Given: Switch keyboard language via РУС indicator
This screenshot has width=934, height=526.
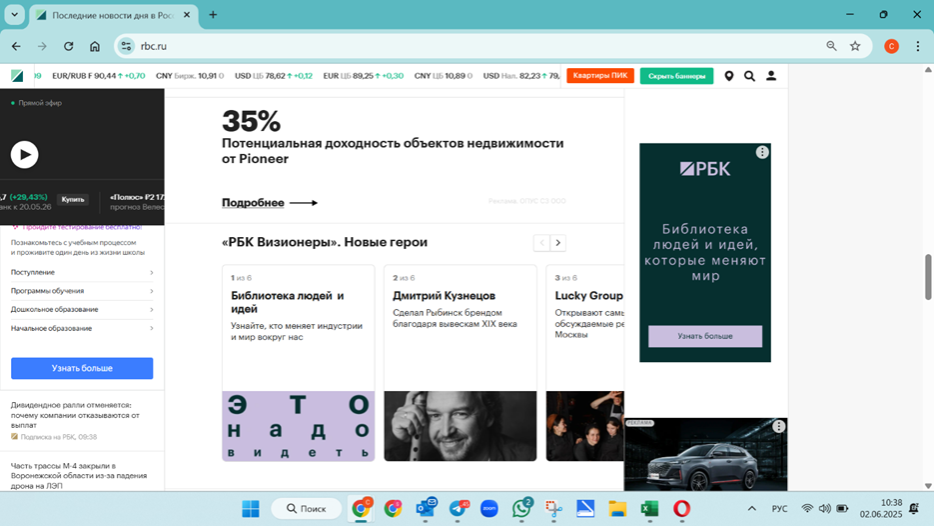Looking at the screenshot, I should pyautogui.click(x=780, y=509).
